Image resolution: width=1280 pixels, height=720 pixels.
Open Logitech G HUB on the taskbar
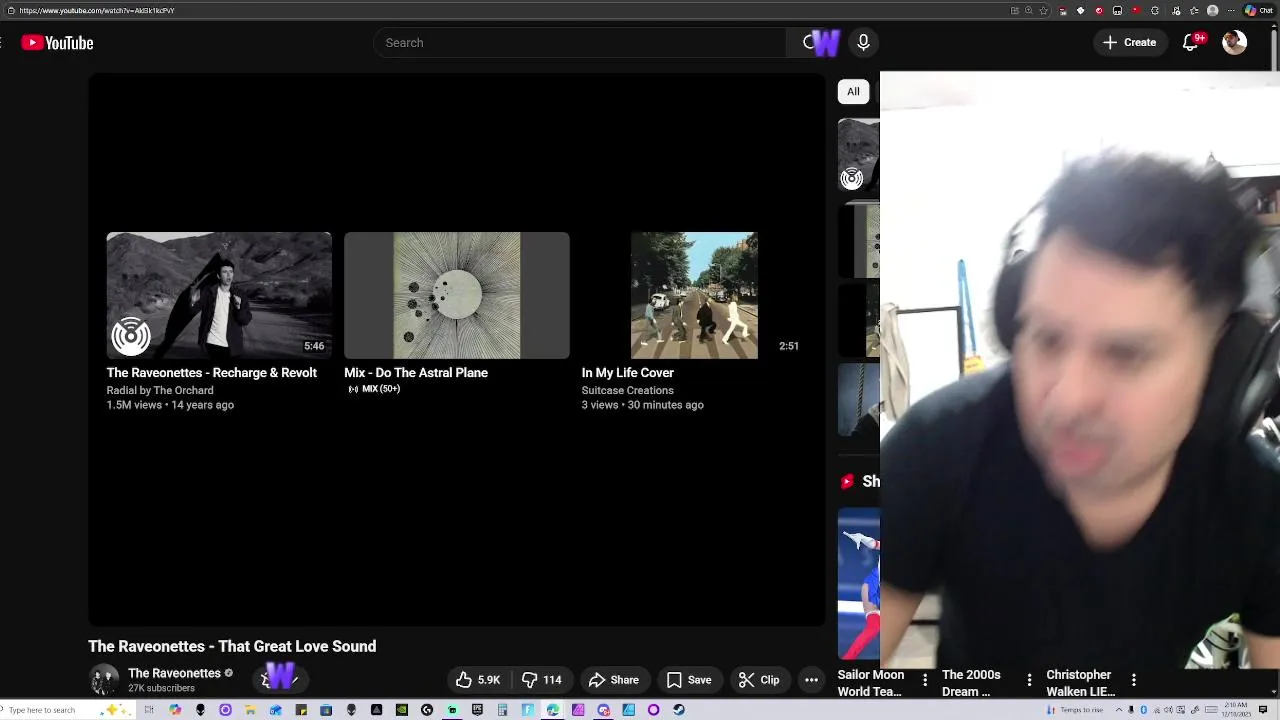[427, 710]
